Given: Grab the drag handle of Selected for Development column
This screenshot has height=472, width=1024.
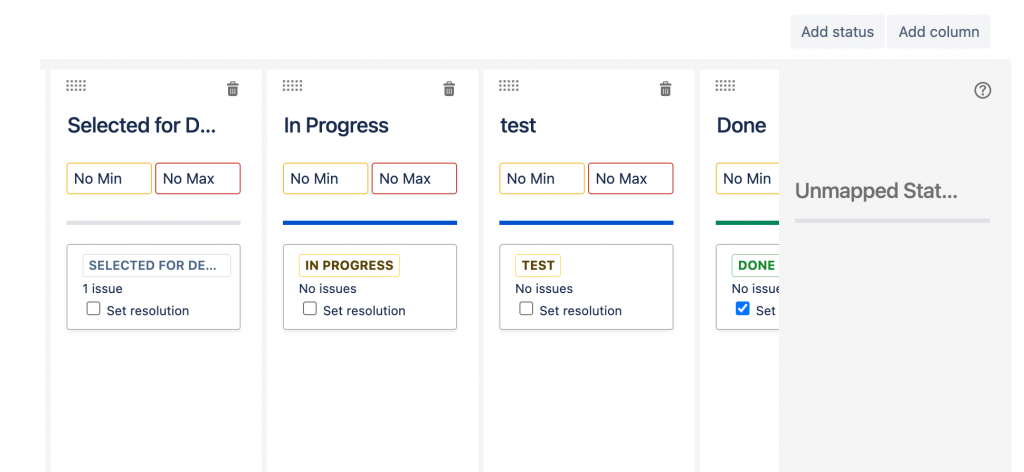Looking at the screenshot, I should [76, 86].
